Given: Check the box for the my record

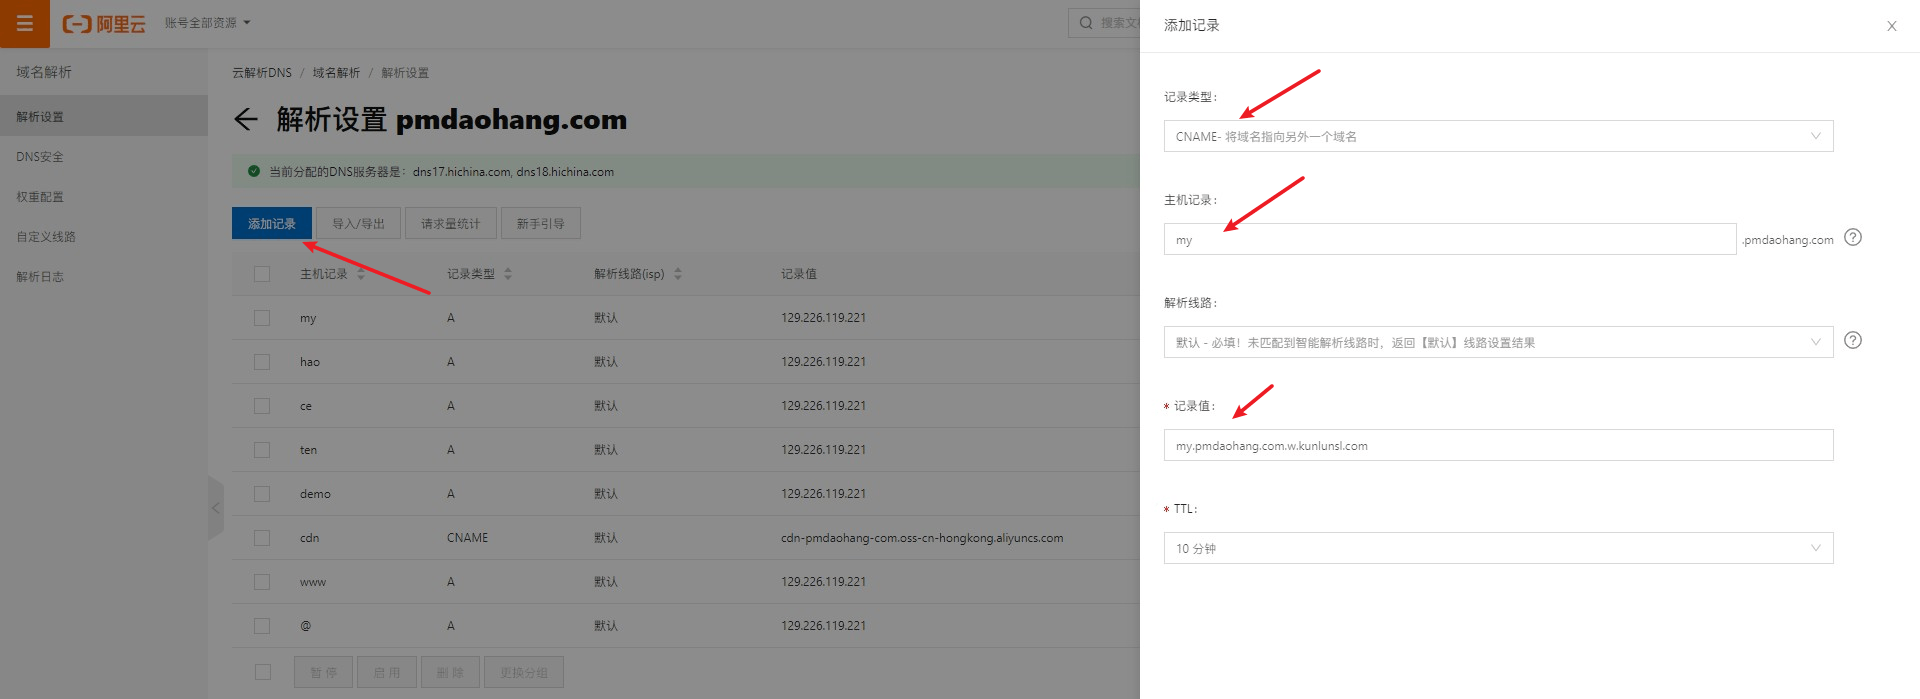Looking at the screenshot, I should [262, 318].
